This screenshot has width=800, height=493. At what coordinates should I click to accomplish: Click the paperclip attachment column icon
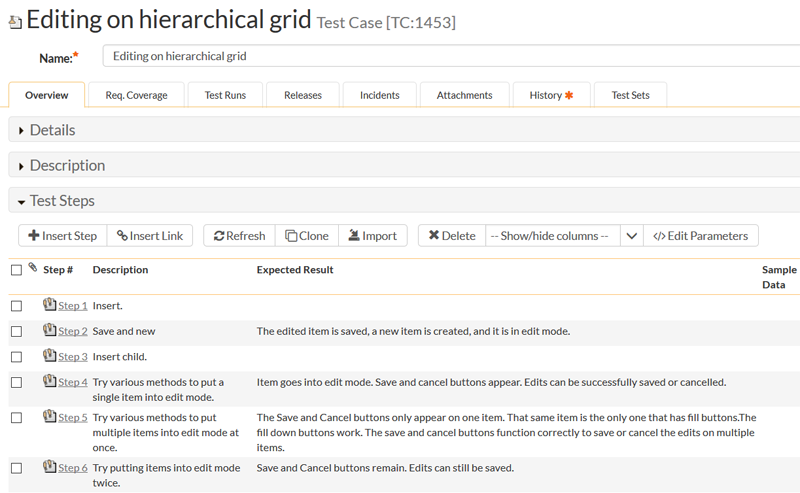coord(32,268)
